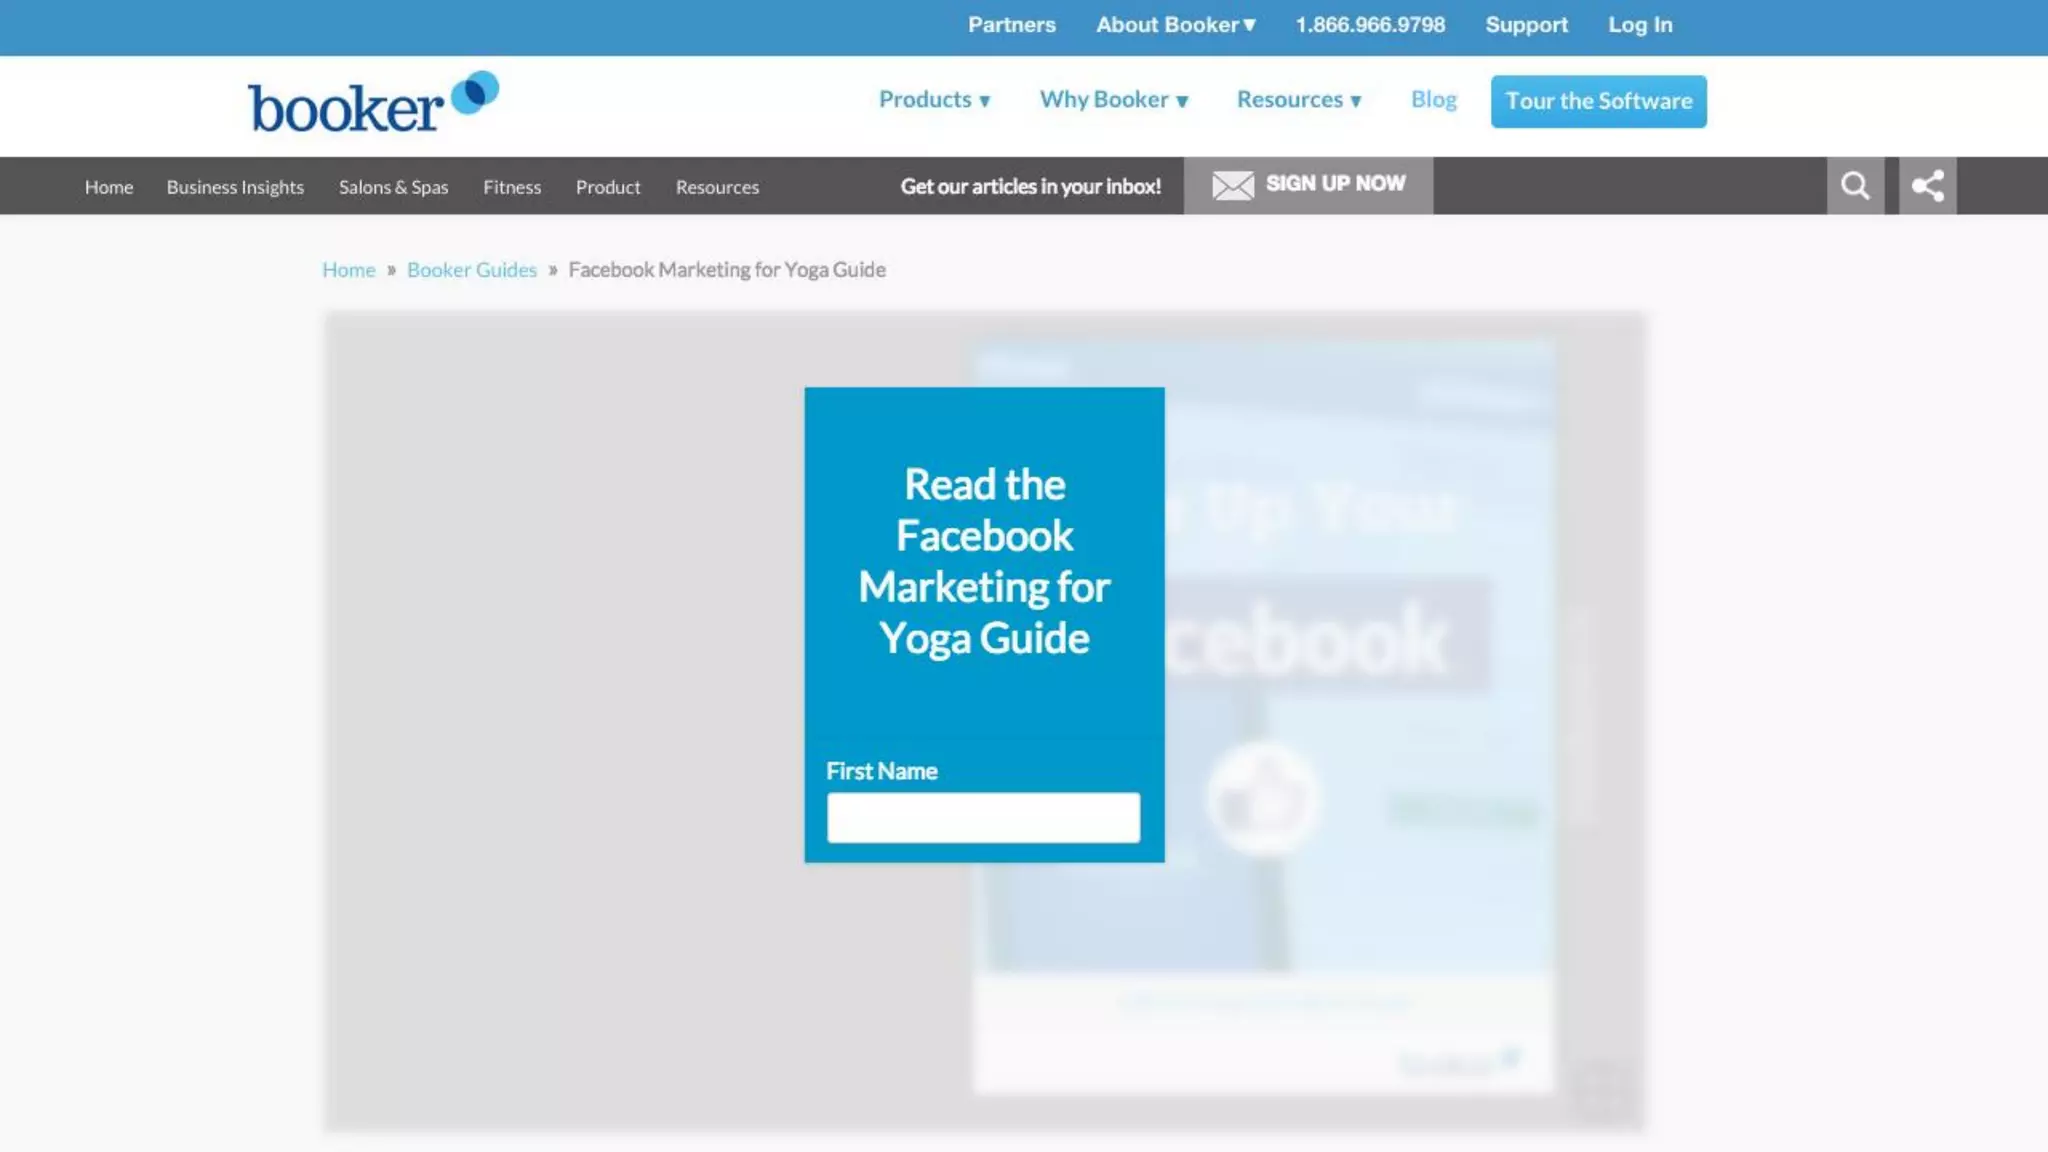The height and width of the screenshot is (1152, 2048).
Task: Expand the Products dropdown
Action: [934, 100]
